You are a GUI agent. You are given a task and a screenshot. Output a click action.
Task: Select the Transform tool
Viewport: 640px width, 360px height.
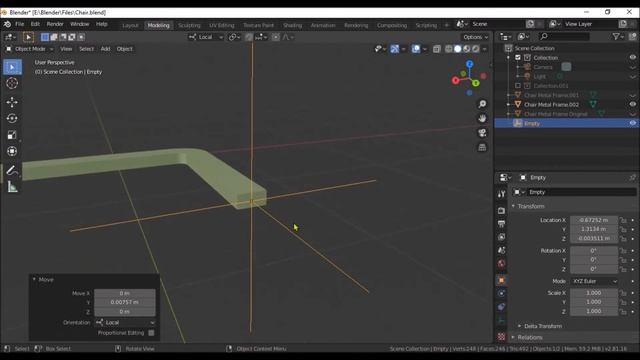pos(12,151)
